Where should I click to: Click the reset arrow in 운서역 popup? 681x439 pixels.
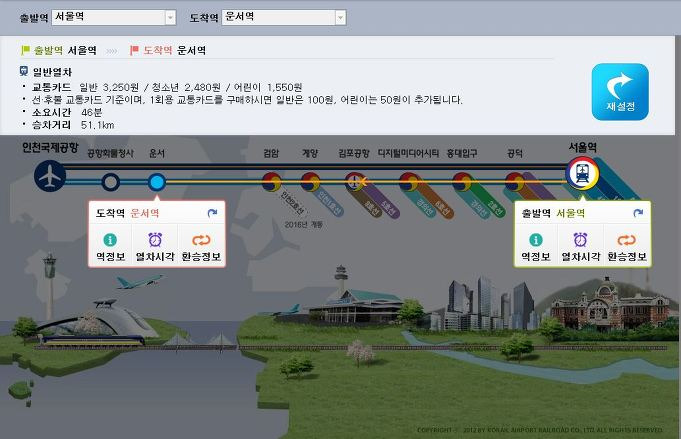pyautogui.click(x=212, y=213)
